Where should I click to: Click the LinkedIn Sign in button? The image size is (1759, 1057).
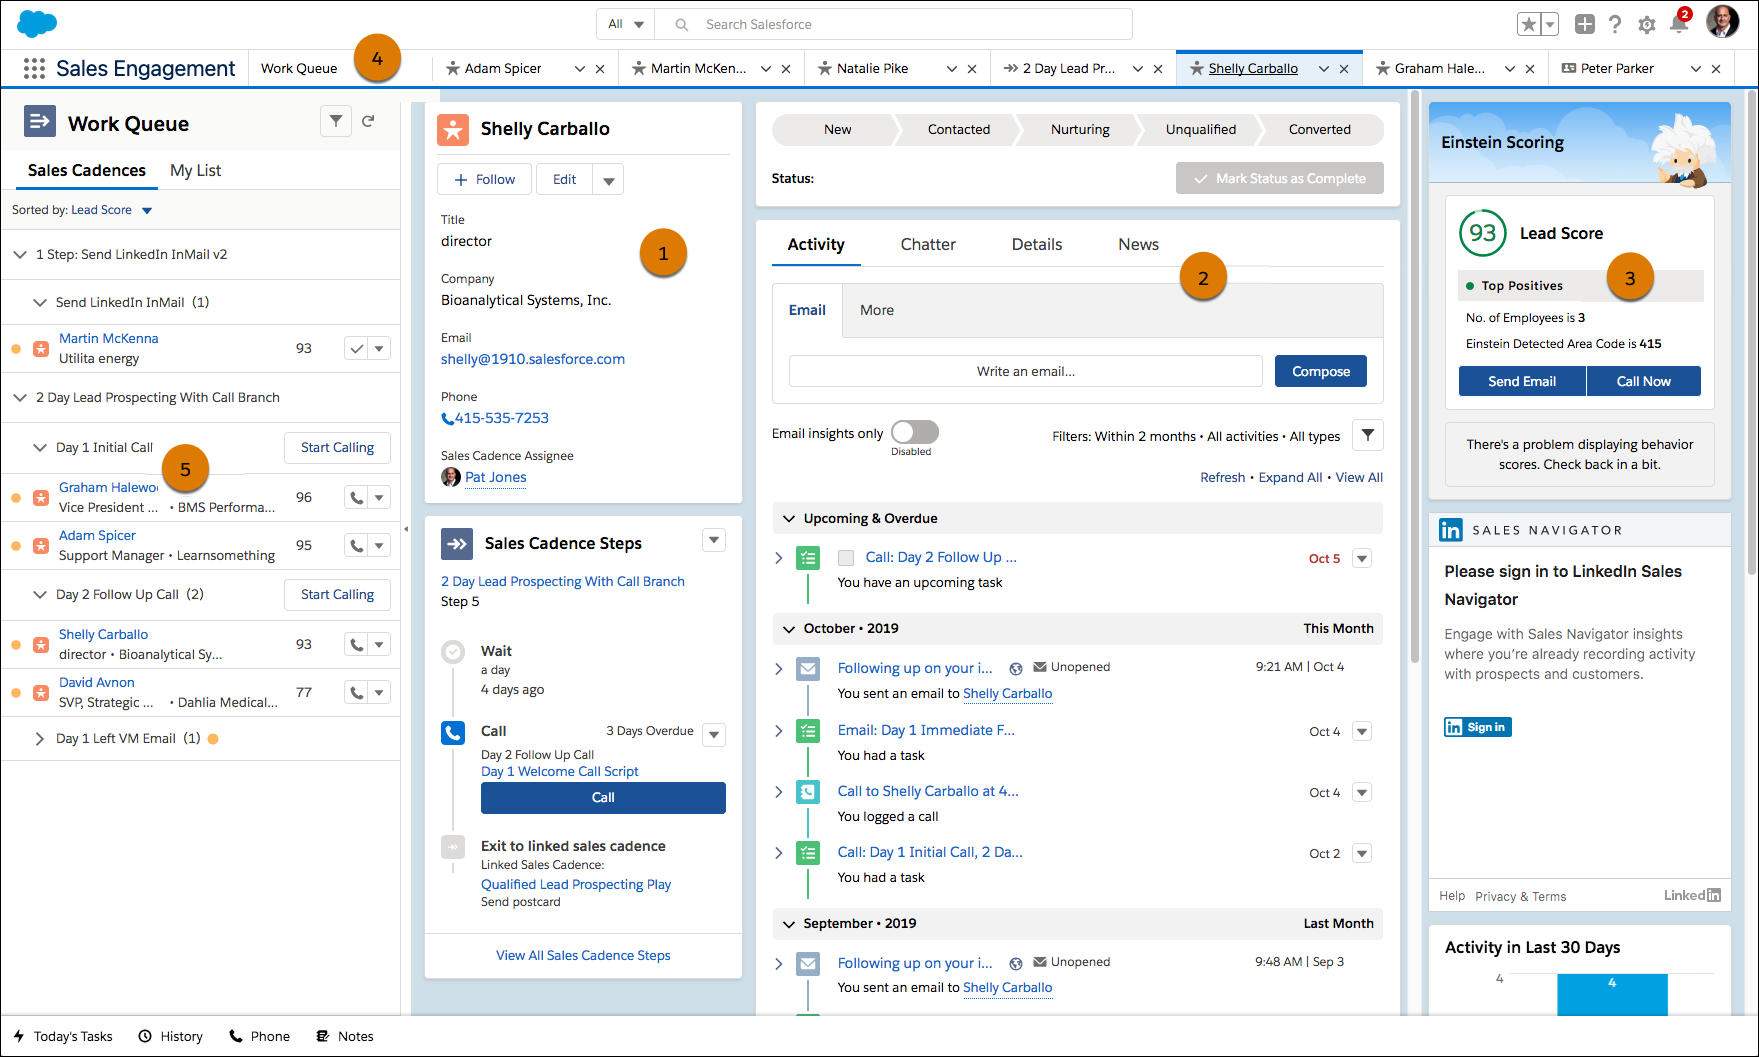point(1477,727)
